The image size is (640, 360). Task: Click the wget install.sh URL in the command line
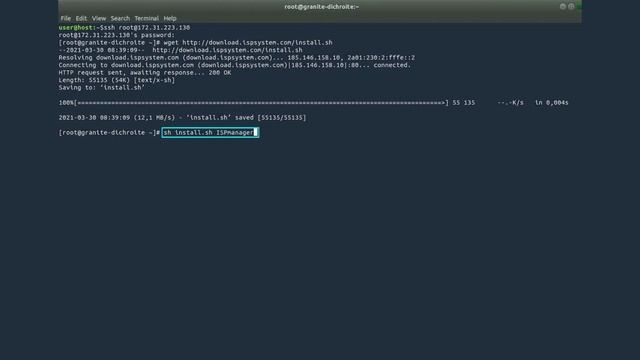(257, 42)
